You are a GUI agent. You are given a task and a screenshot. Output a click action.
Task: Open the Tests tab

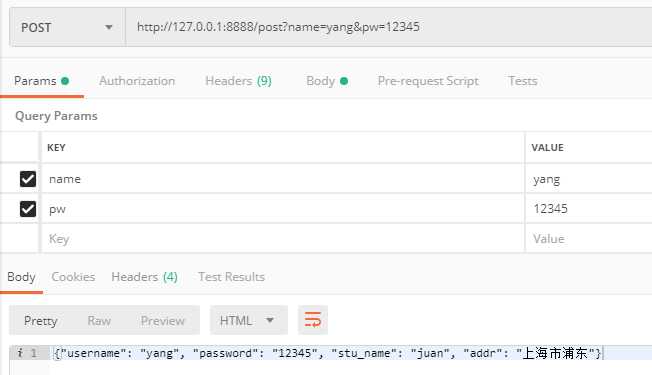(523, 81)
